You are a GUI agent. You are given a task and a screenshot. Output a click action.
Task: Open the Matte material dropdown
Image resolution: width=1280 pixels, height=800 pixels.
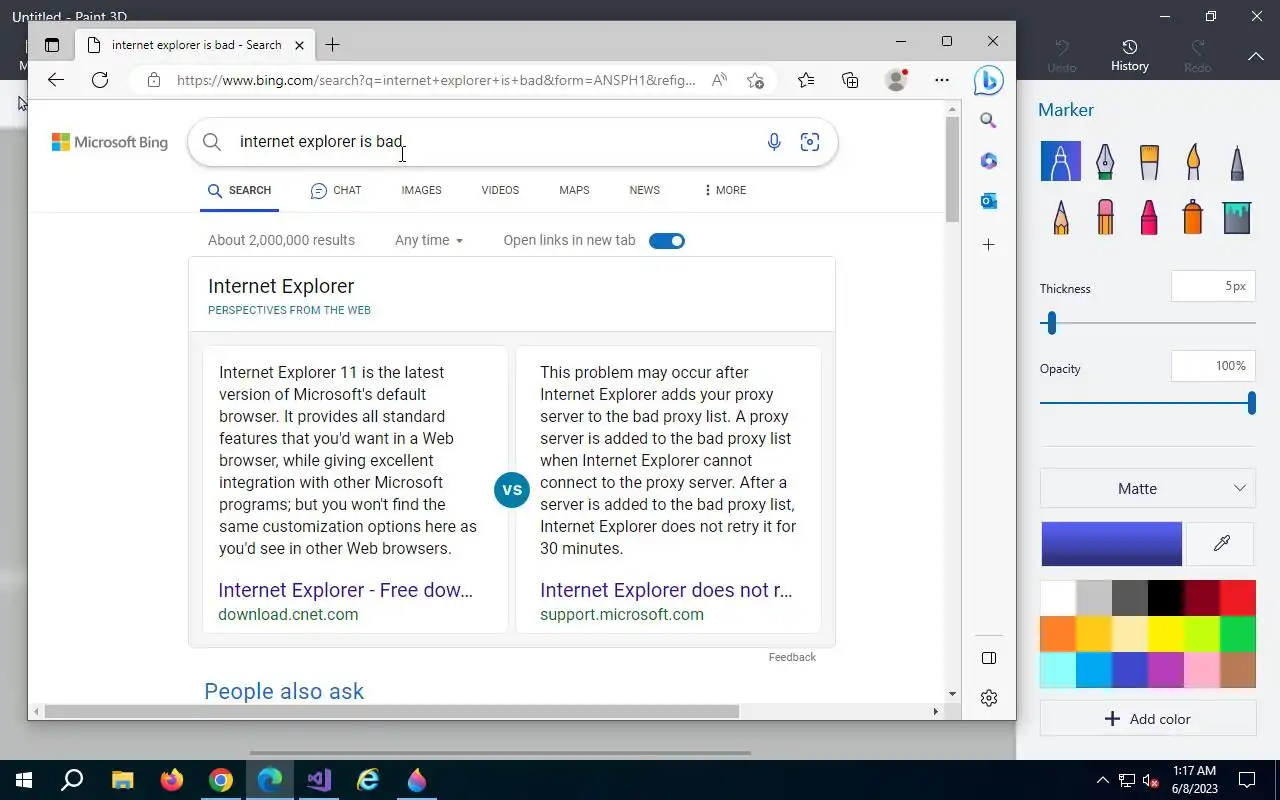[1148, 488]
